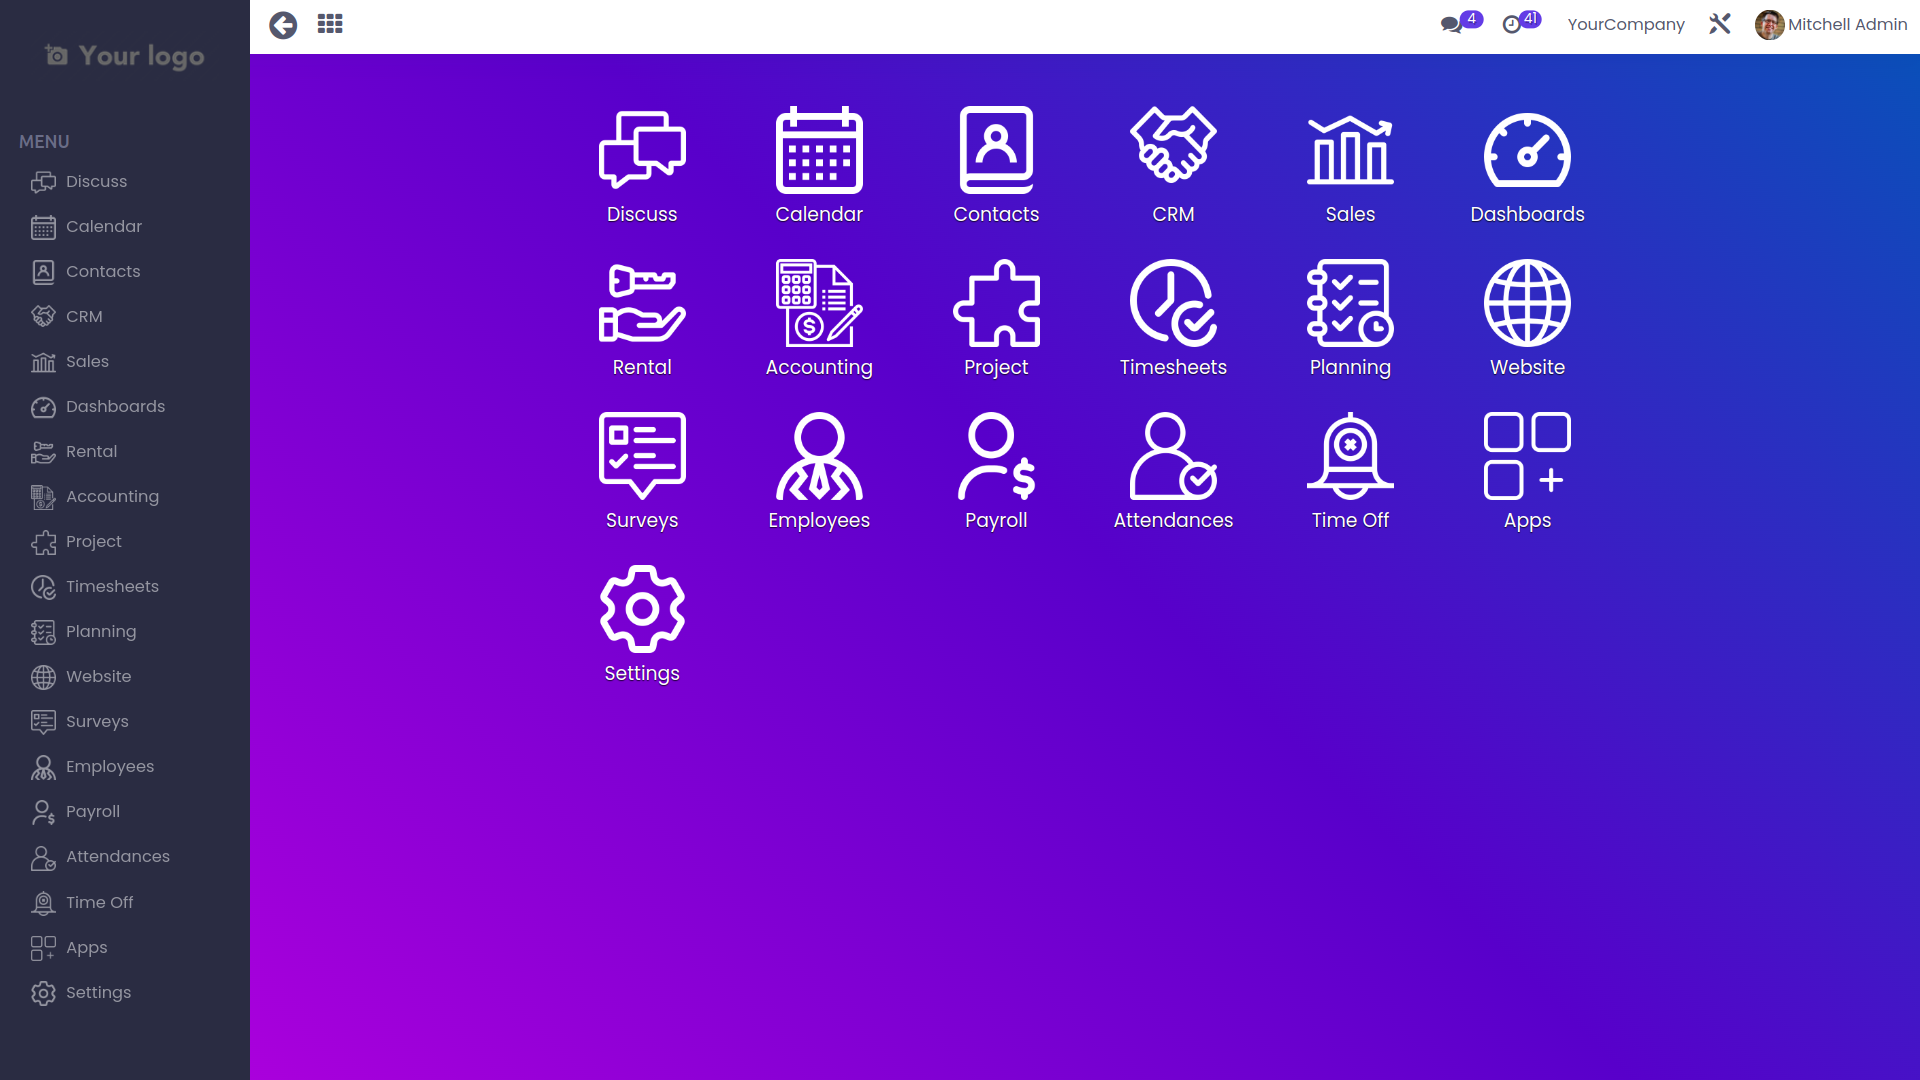Expand the Mitchell Admin user menu
The height and width of the screenshot is (1080, 1920).
1831,25
